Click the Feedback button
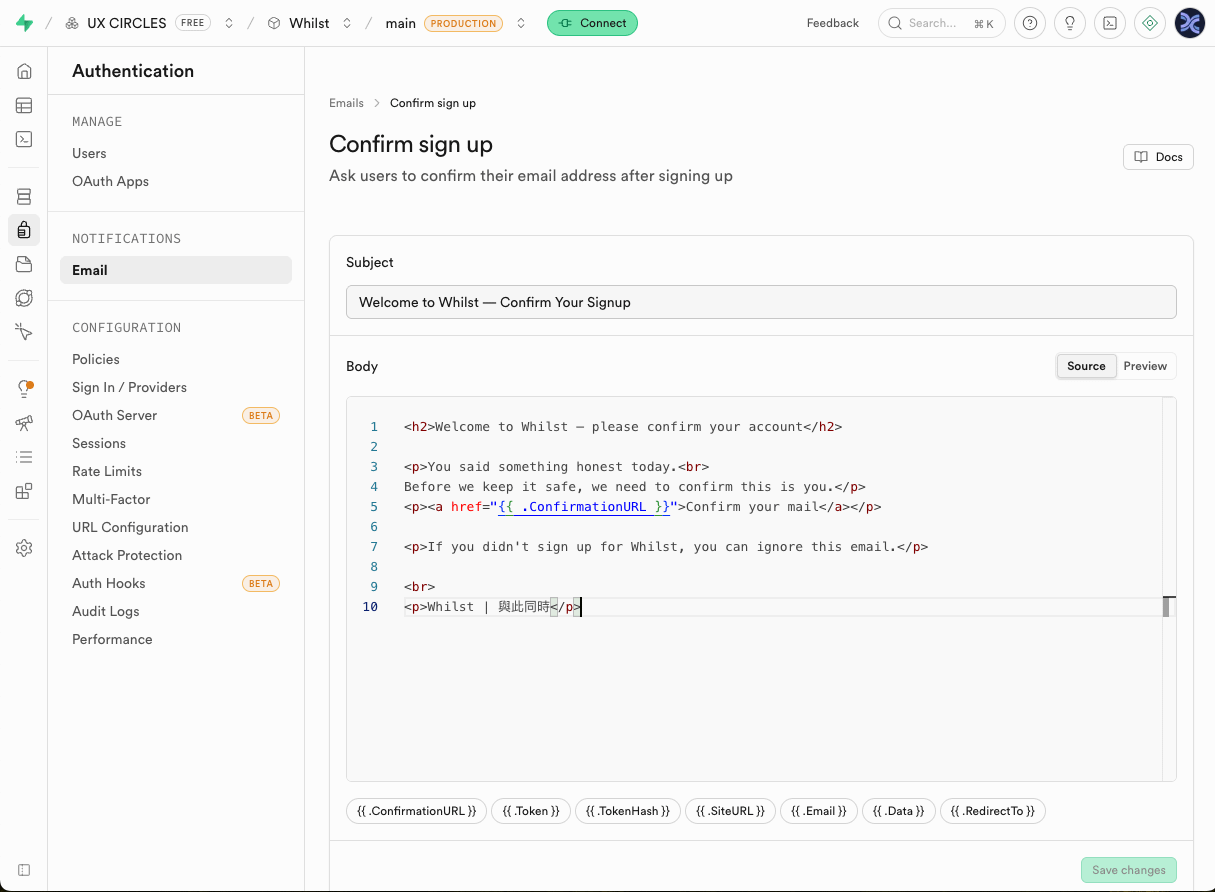This screenshot has width=1215, height=892. (833, 23)
